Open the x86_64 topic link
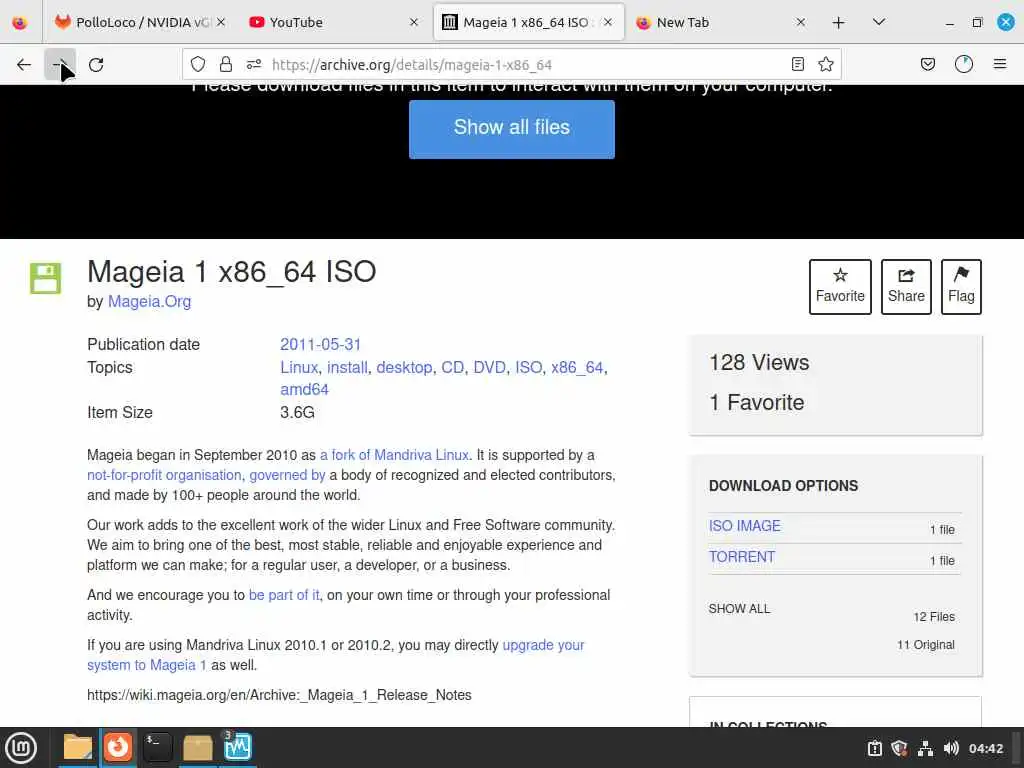1024x768 pixels. (x=577, y=367)
